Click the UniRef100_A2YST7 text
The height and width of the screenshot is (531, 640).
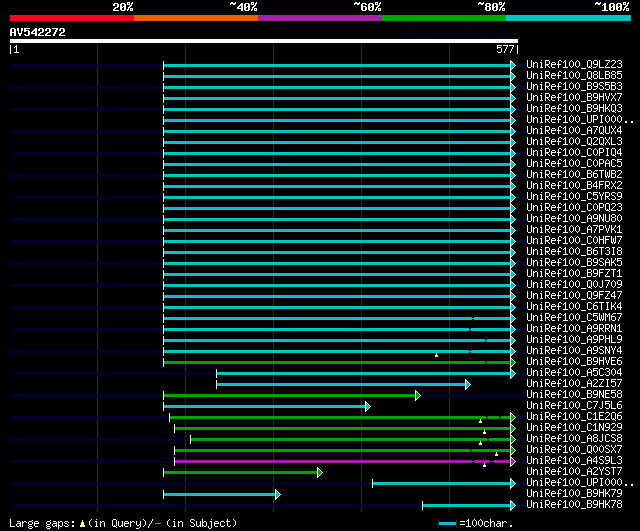[x=574, y=472]
